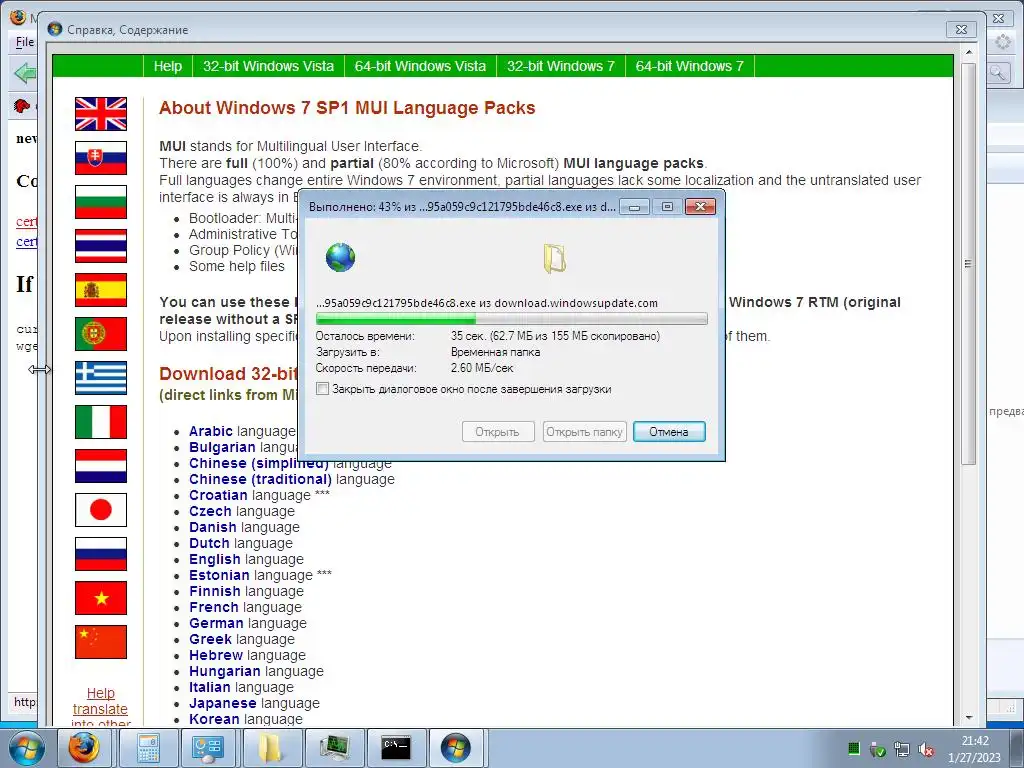Open the Help tab
This screenshot has width=1024, height=768.
click(168, 66)
